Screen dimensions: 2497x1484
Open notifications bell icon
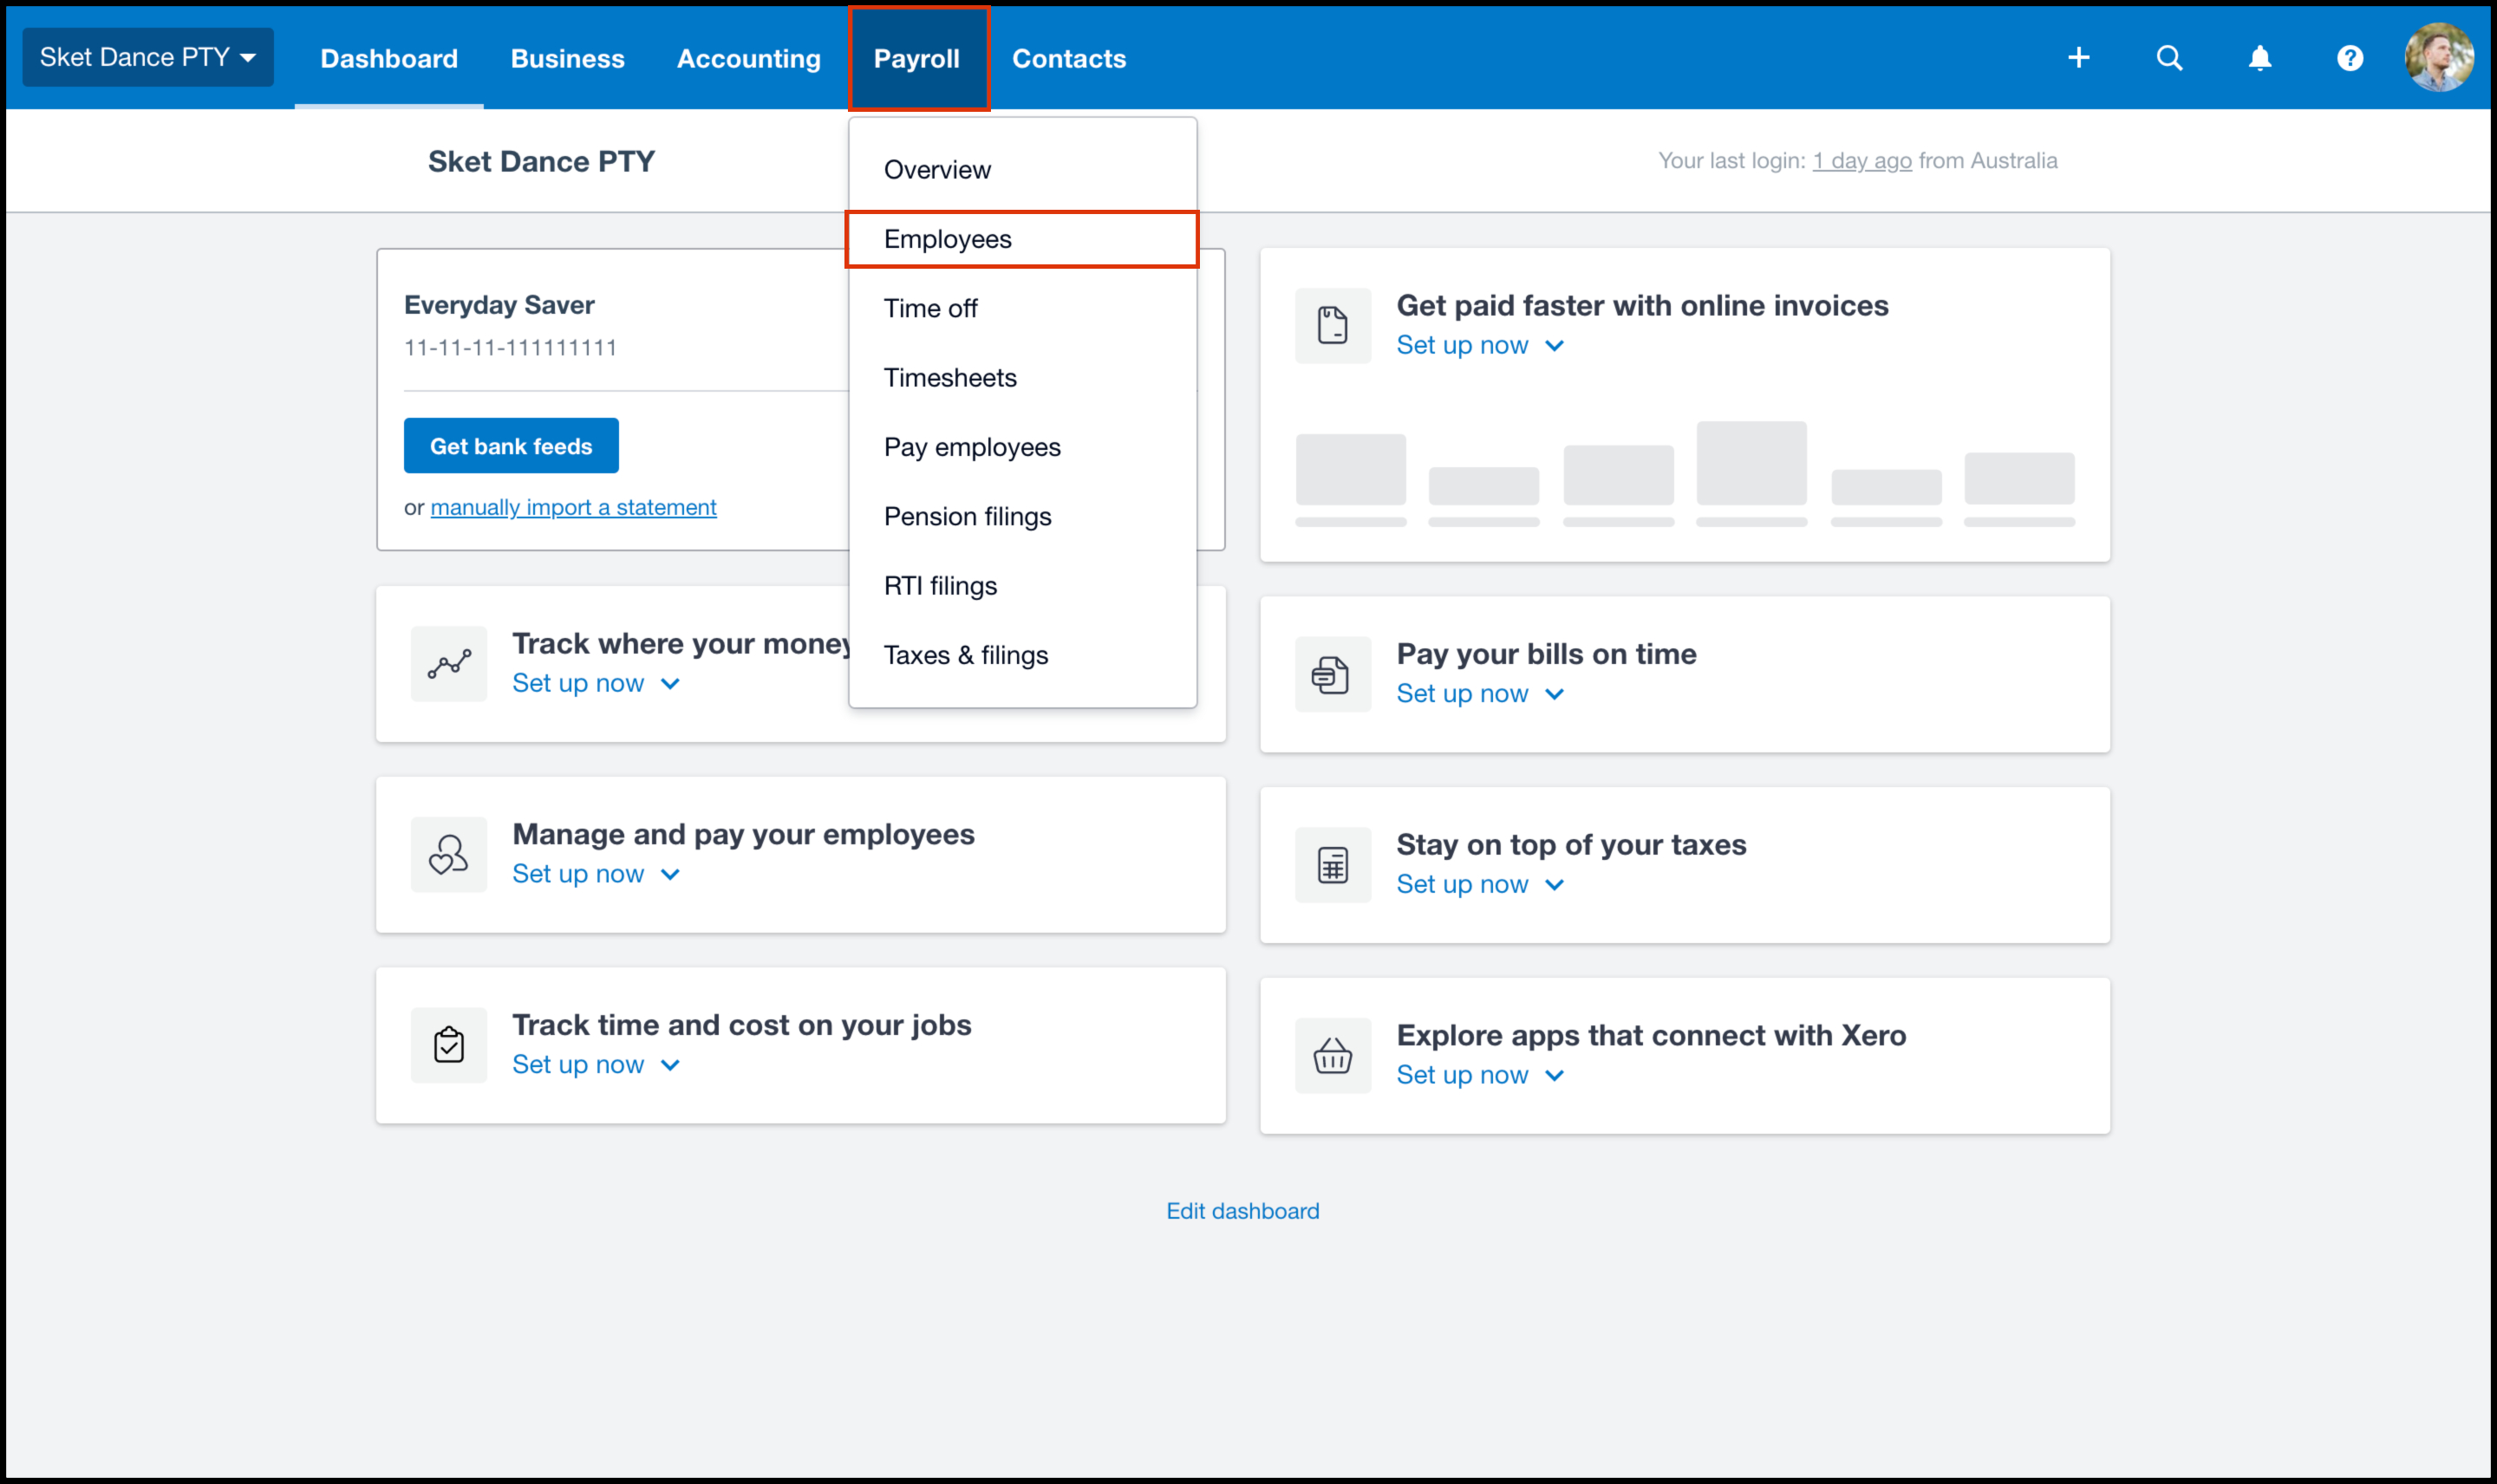pyautogui.click(x=2259, y=58)
